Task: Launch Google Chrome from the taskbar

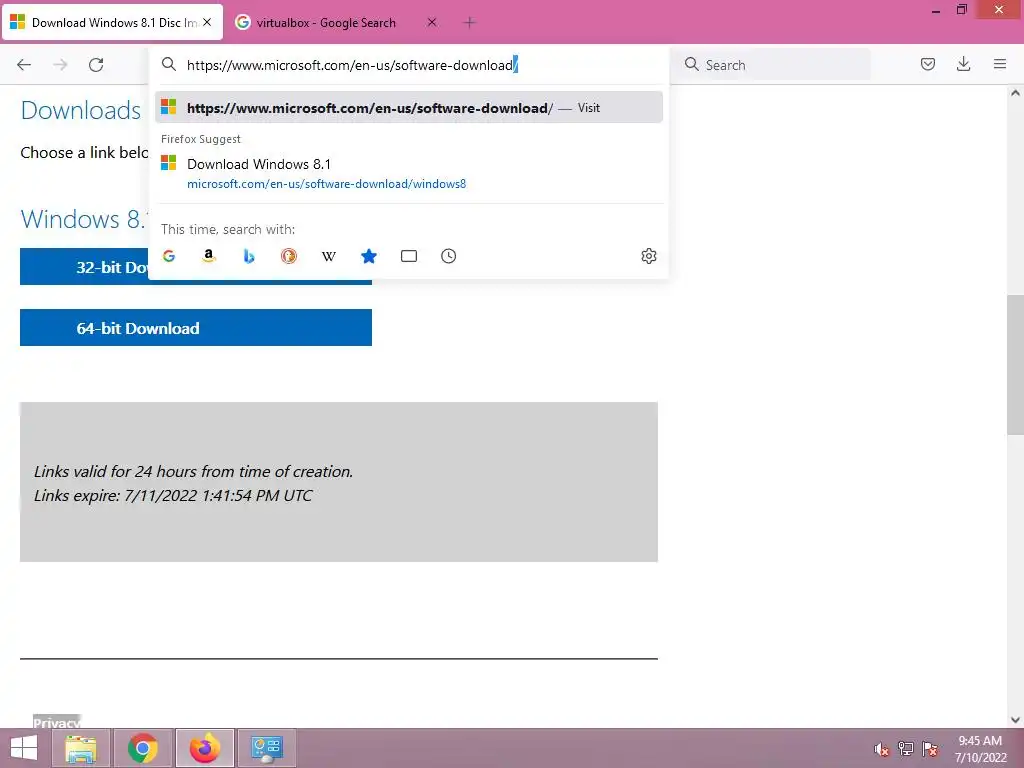Action: [143, 748]
